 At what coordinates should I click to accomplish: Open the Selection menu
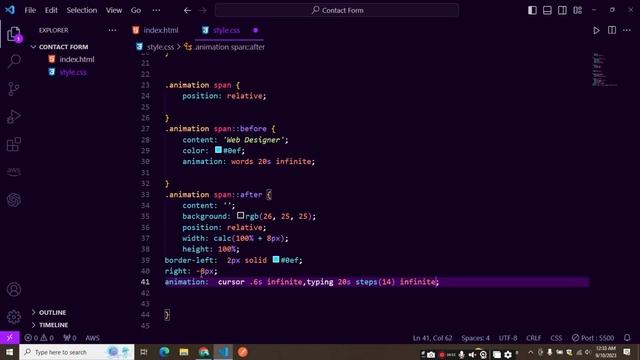click(x=82, y=10)
